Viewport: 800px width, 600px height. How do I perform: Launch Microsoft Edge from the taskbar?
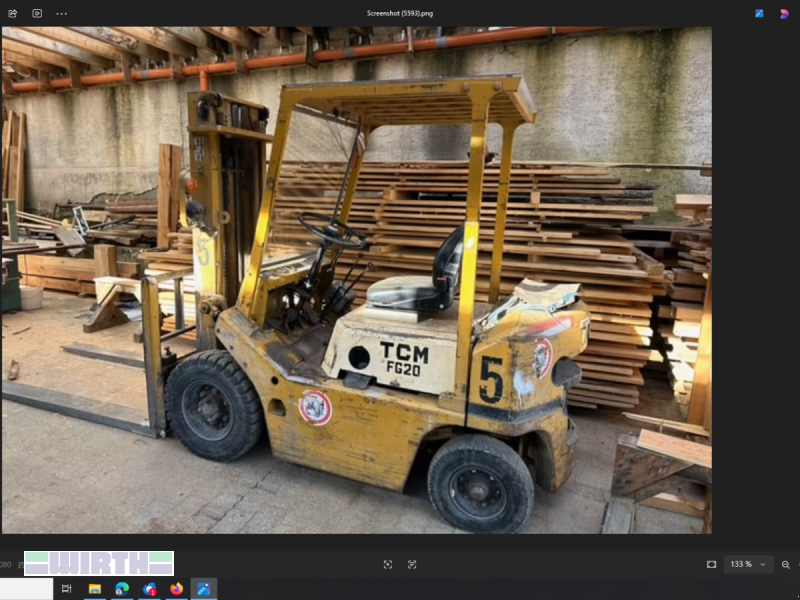click(x=122, y=589)
